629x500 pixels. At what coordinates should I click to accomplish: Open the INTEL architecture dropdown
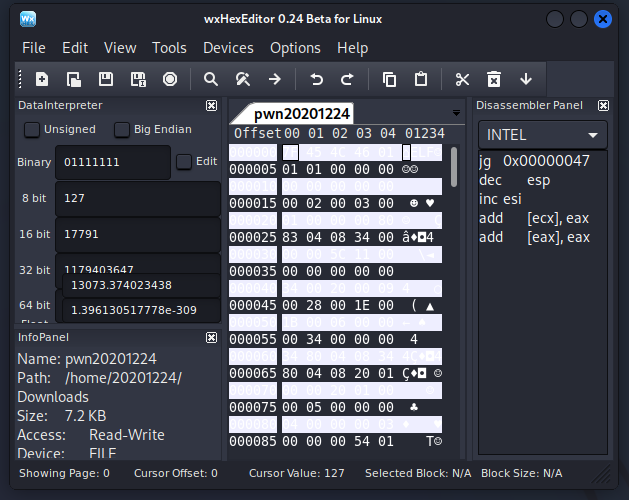click(x=543, y=135)
